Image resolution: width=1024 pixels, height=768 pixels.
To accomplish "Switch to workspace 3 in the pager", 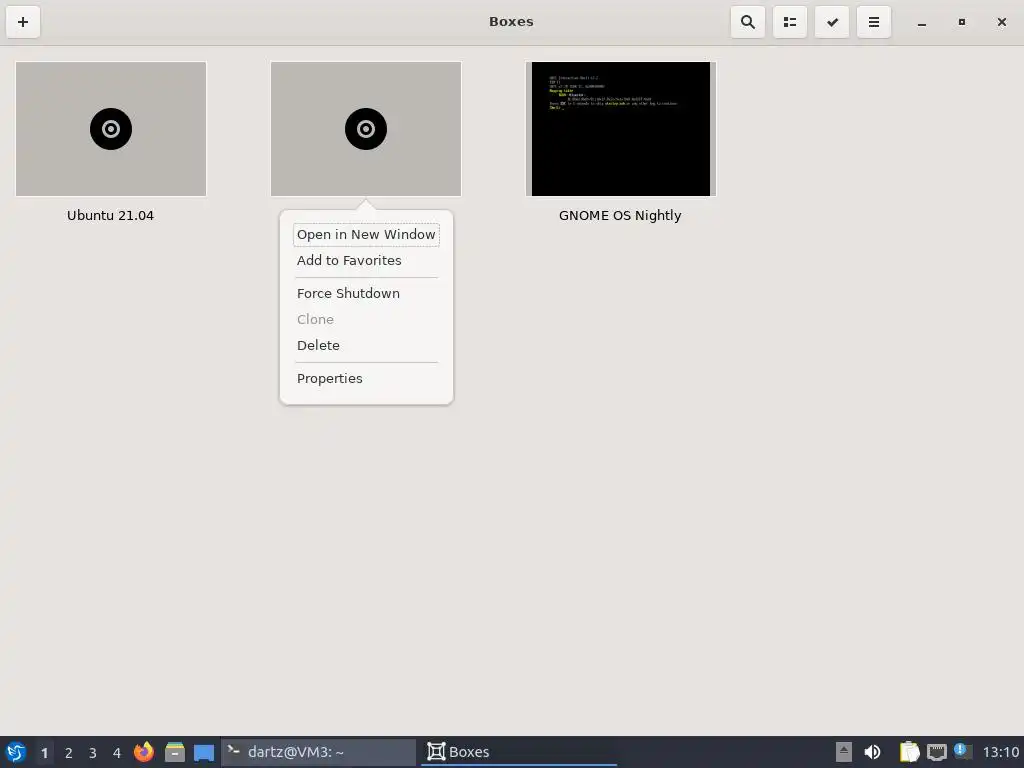I will [93, 752].
